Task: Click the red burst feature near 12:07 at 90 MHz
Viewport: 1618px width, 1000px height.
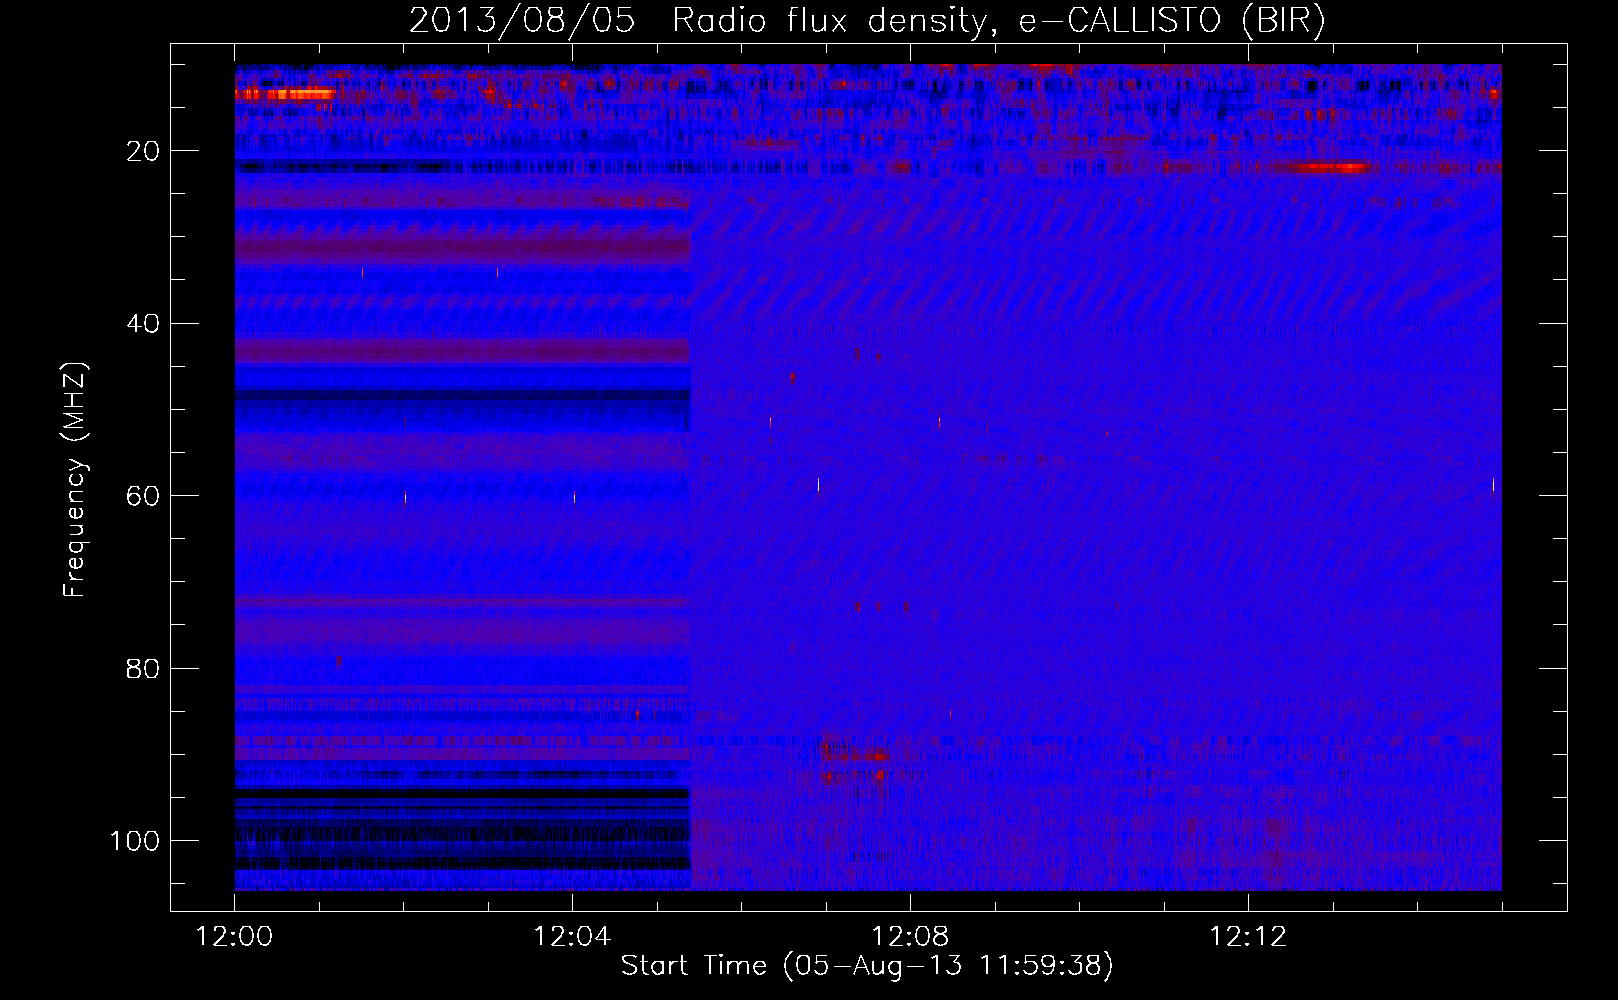Action: pos(855,762)
